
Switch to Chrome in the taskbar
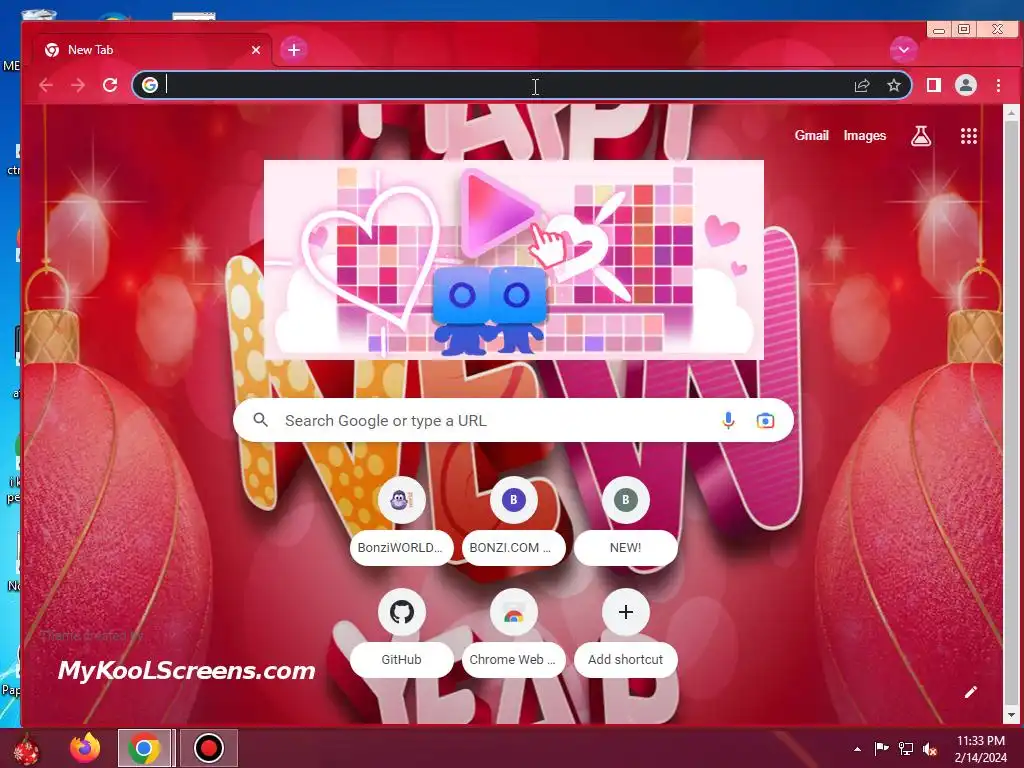[144, 748]
